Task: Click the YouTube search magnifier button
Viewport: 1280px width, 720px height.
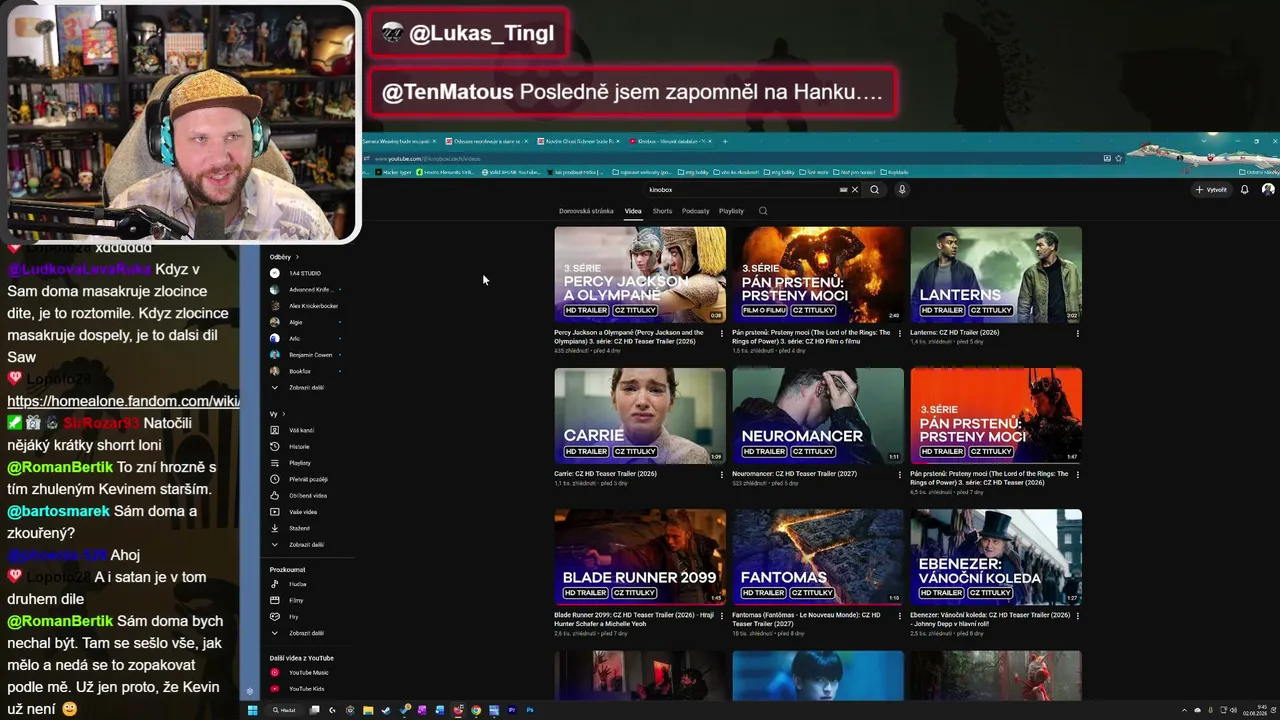Action: [x=875, y=190]
